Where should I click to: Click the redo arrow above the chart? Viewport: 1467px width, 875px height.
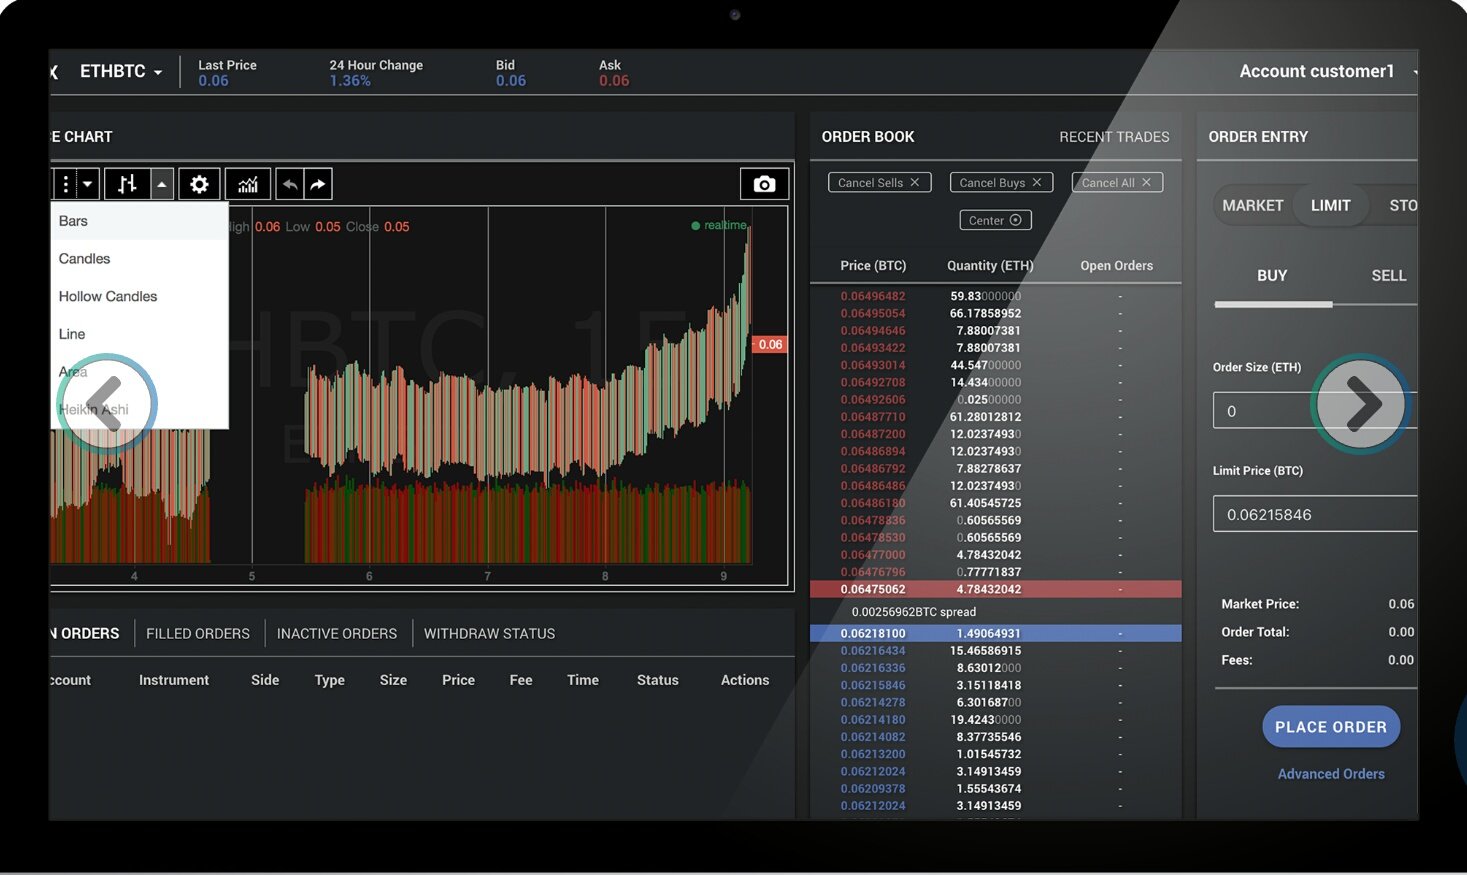[318, 183]
